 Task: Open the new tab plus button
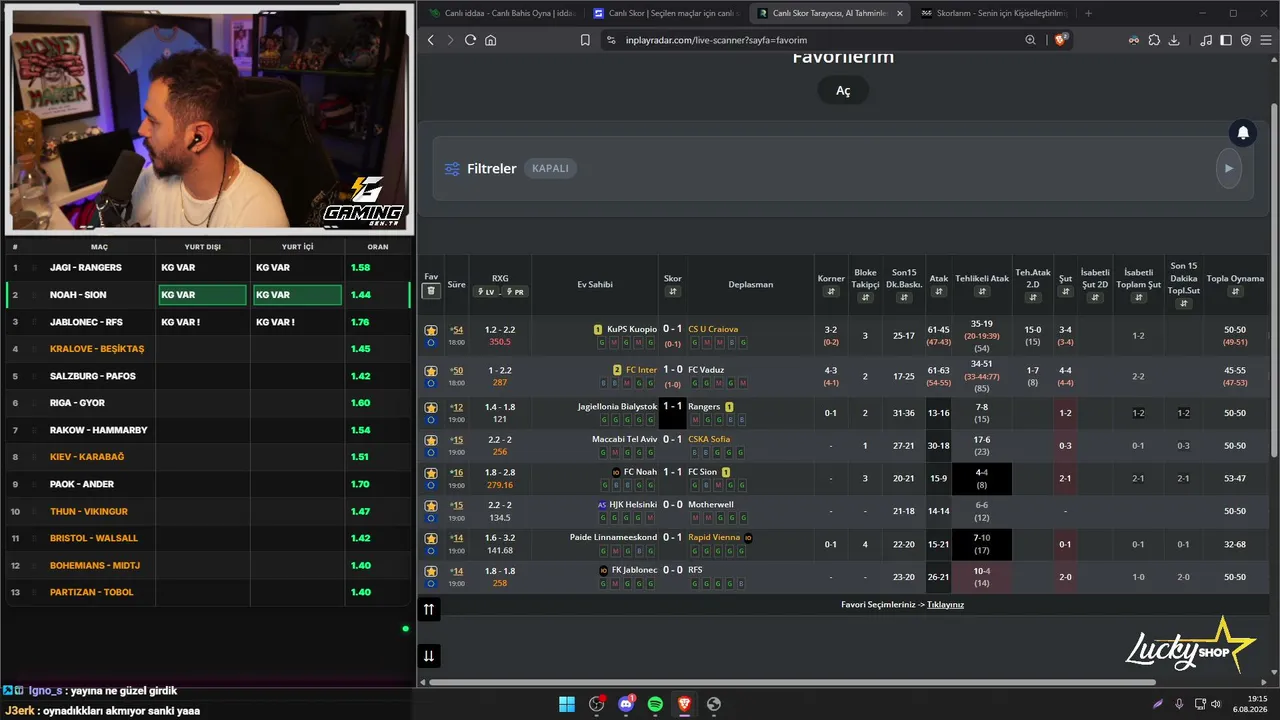pyautogui.click(x=1088, y=13)
